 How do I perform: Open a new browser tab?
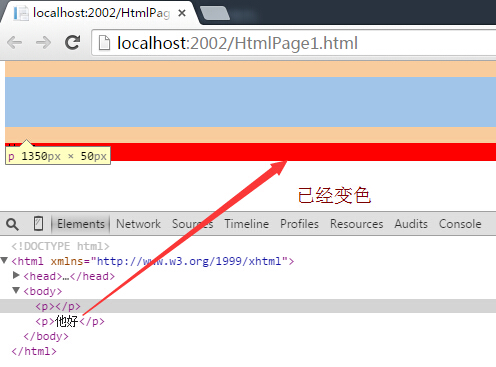pos(215,14)
